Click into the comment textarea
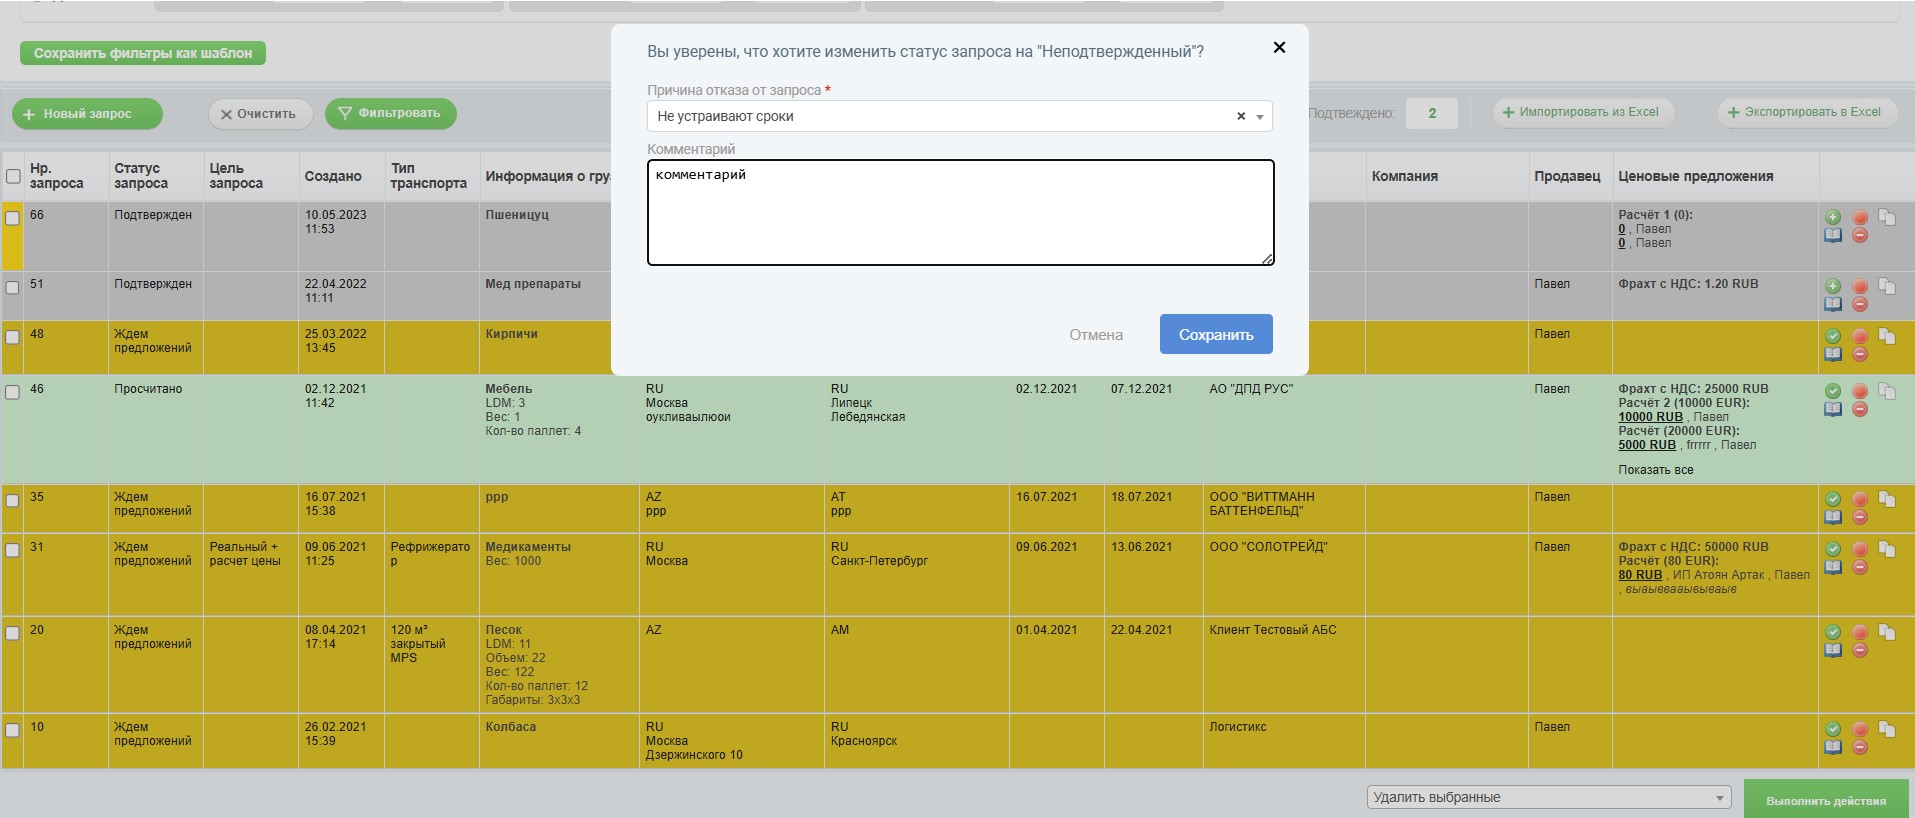This screenshot has width=1915, height=818. (x=960, y=212)
